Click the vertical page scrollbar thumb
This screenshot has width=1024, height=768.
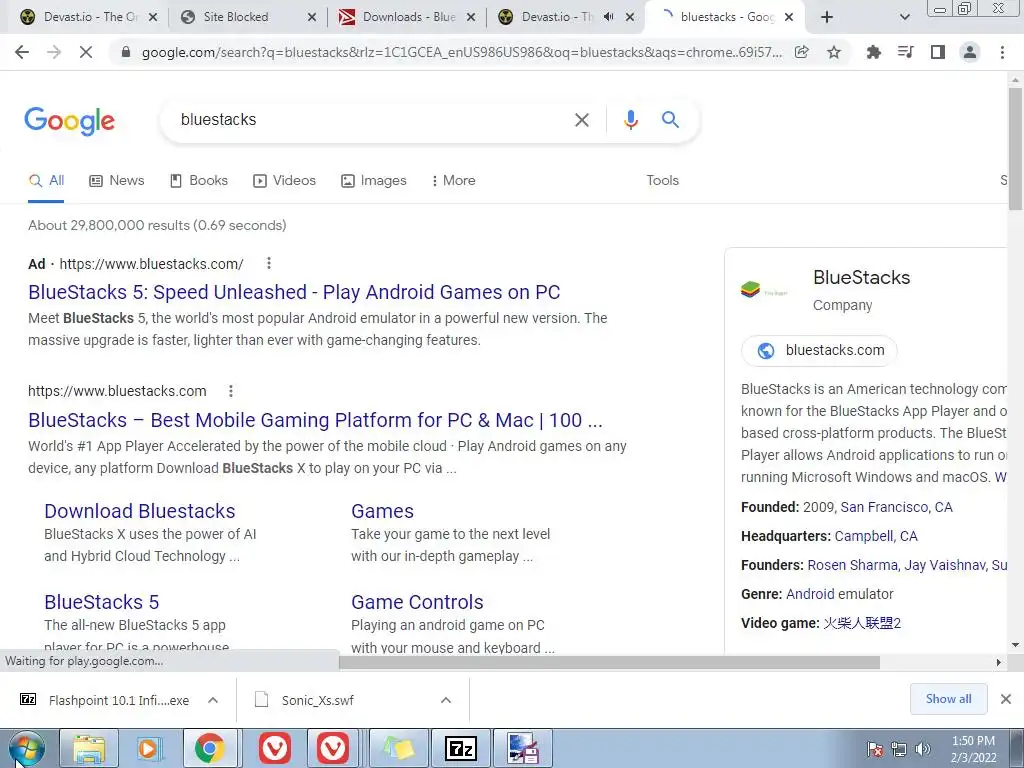coord(1015,147)
